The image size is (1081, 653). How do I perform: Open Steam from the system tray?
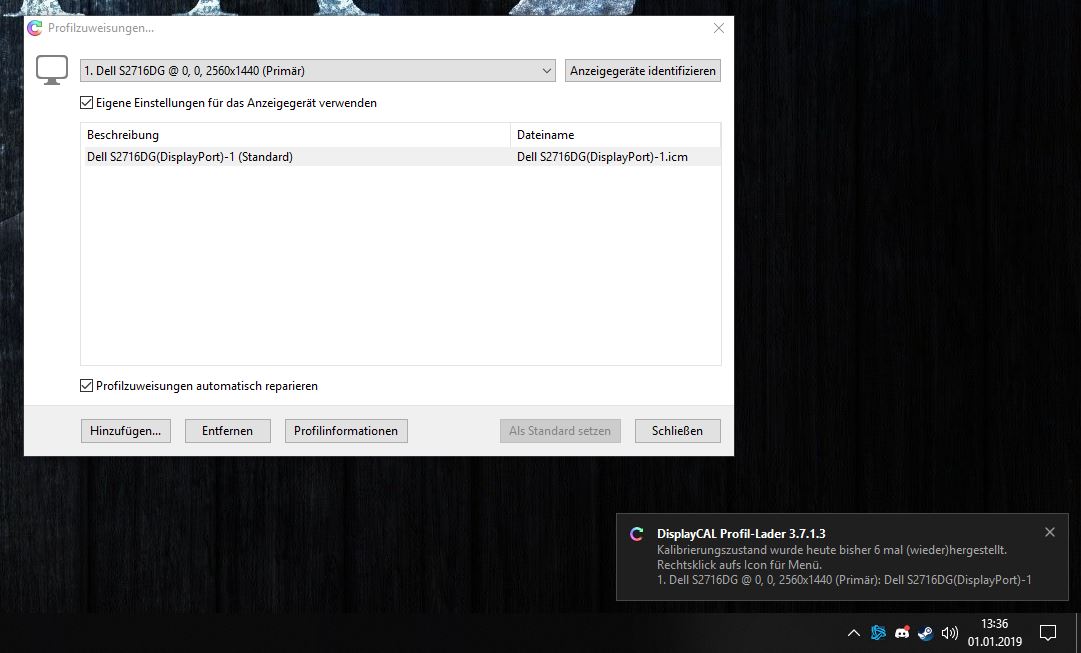click(926, 633)
